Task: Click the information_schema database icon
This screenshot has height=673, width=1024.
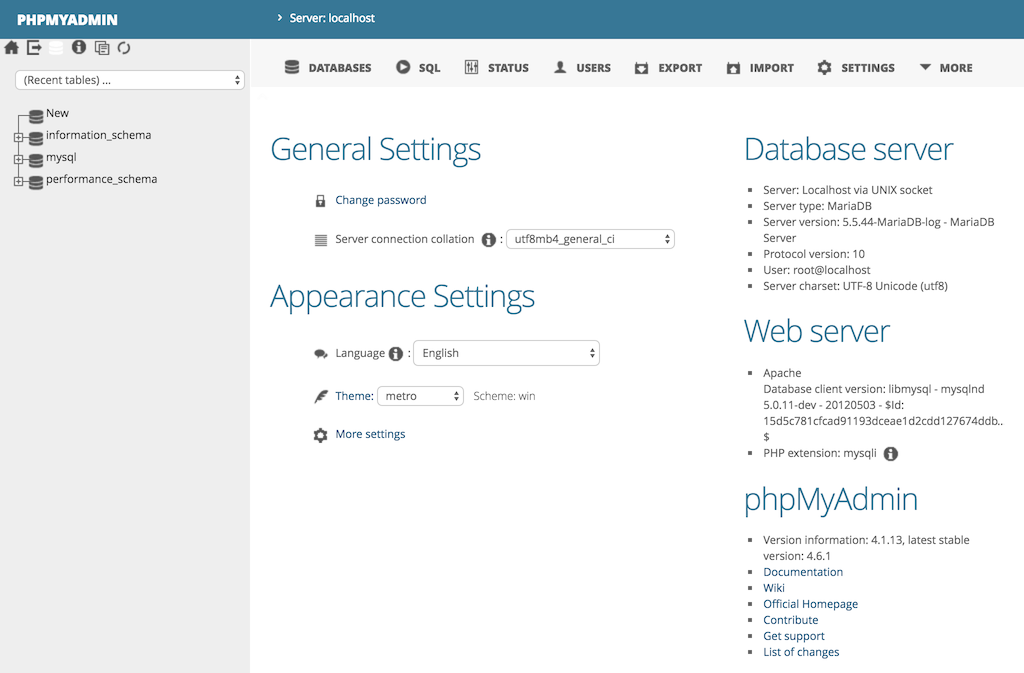Action: point(37,138)
